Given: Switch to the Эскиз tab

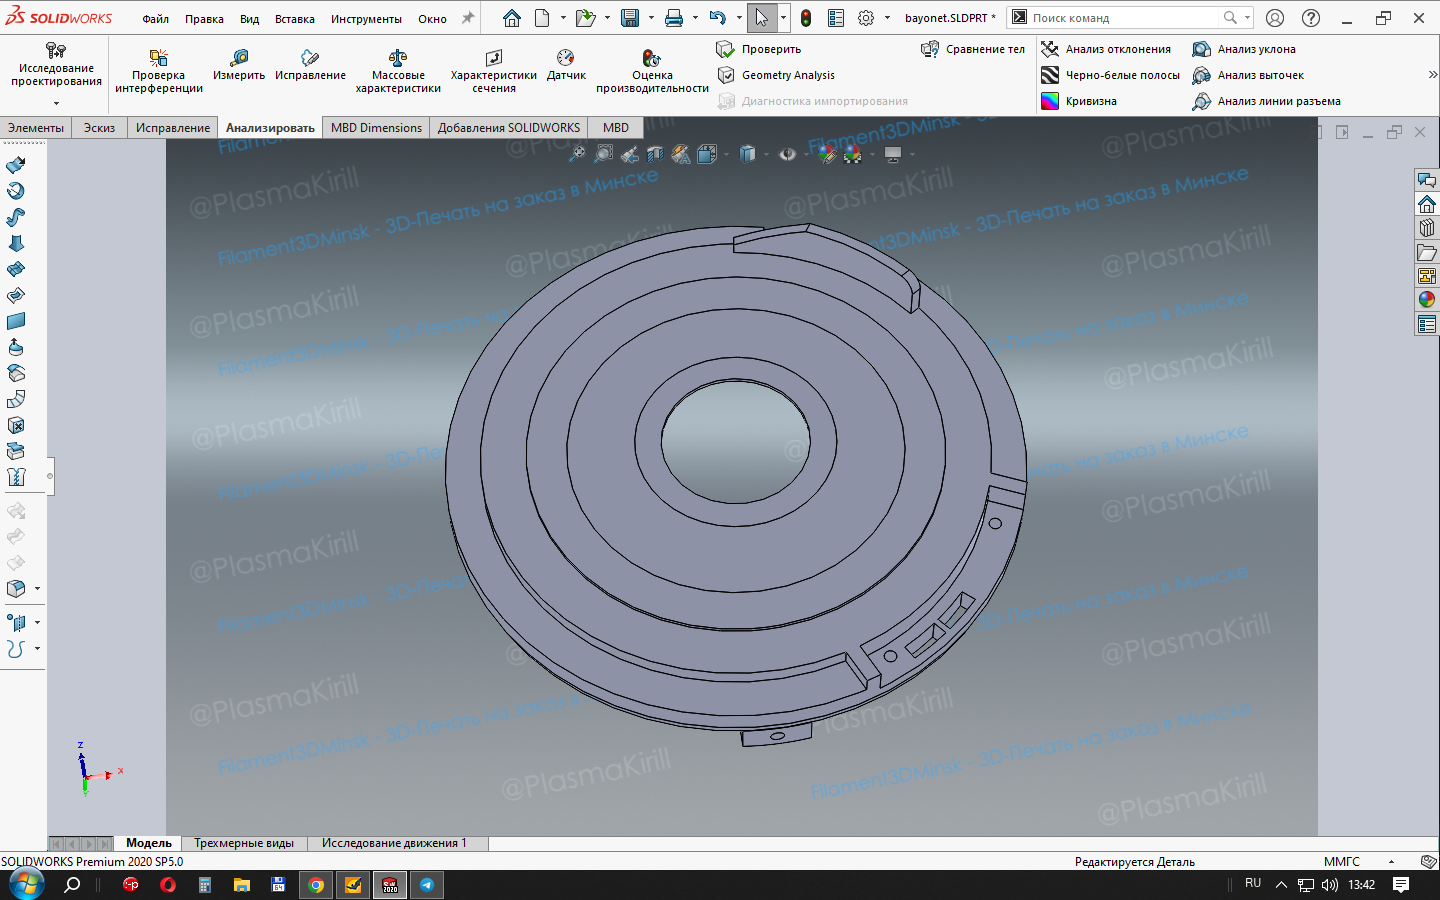Looking at the screenshot, I should tap(99, 128).
